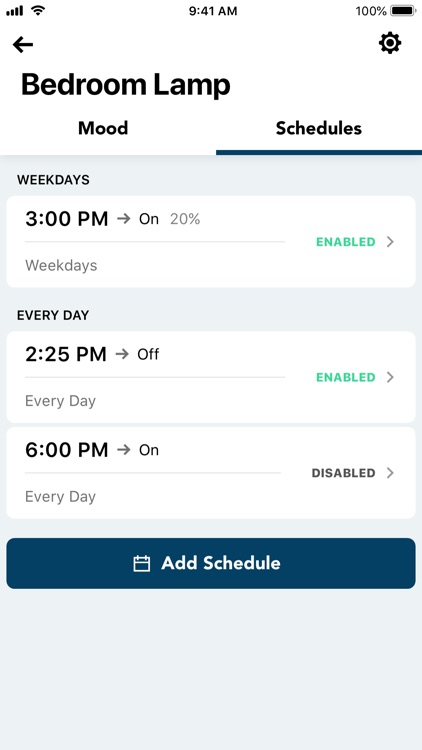Expand the 2:25 PM schedule chevron
Screen dimensions: 422x750
point(390,377)
